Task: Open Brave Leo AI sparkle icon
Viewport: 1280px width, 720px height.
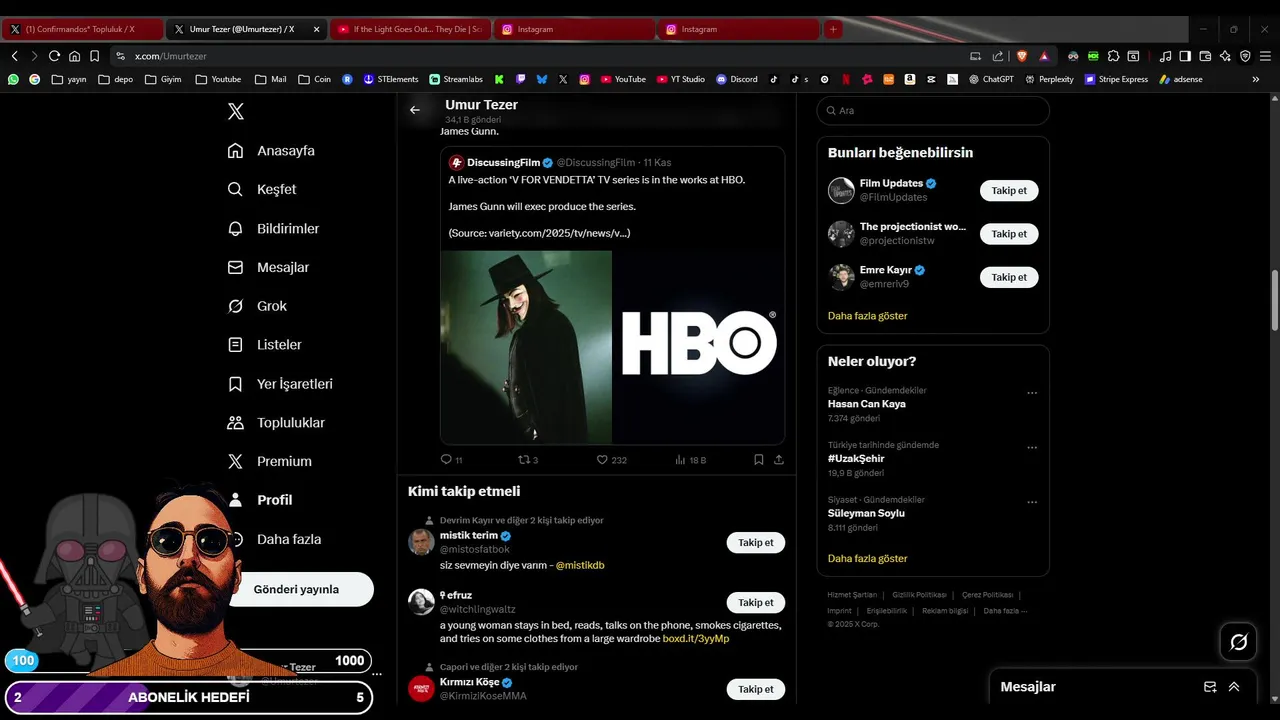Action: click(1225, 56)
